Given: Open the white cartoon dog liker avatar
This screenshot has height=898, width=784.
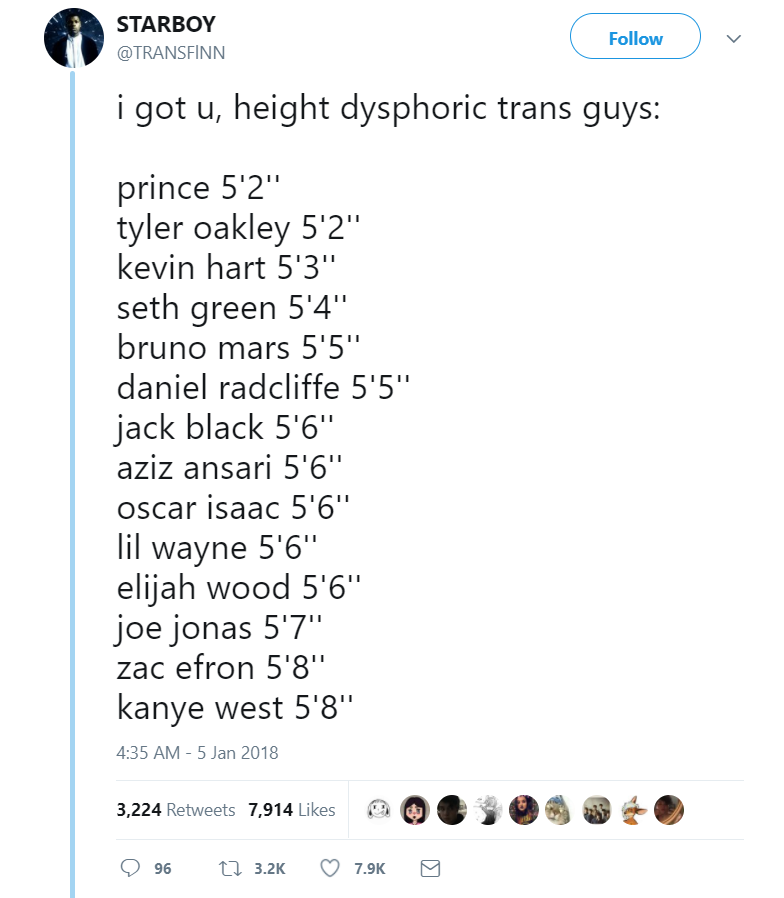Looking at the screenshot, I should tap(379, 810).
